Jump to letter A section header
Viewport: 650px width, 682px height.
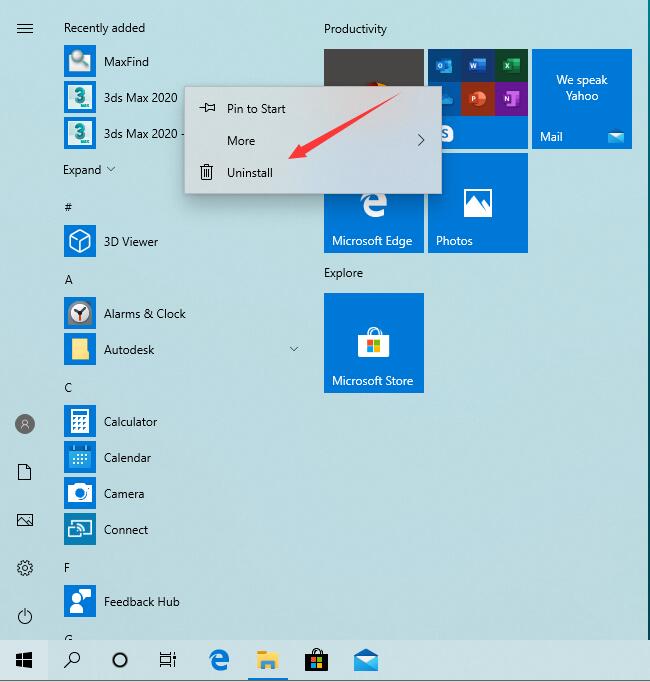pyautogui.click(x=68, y=280)
